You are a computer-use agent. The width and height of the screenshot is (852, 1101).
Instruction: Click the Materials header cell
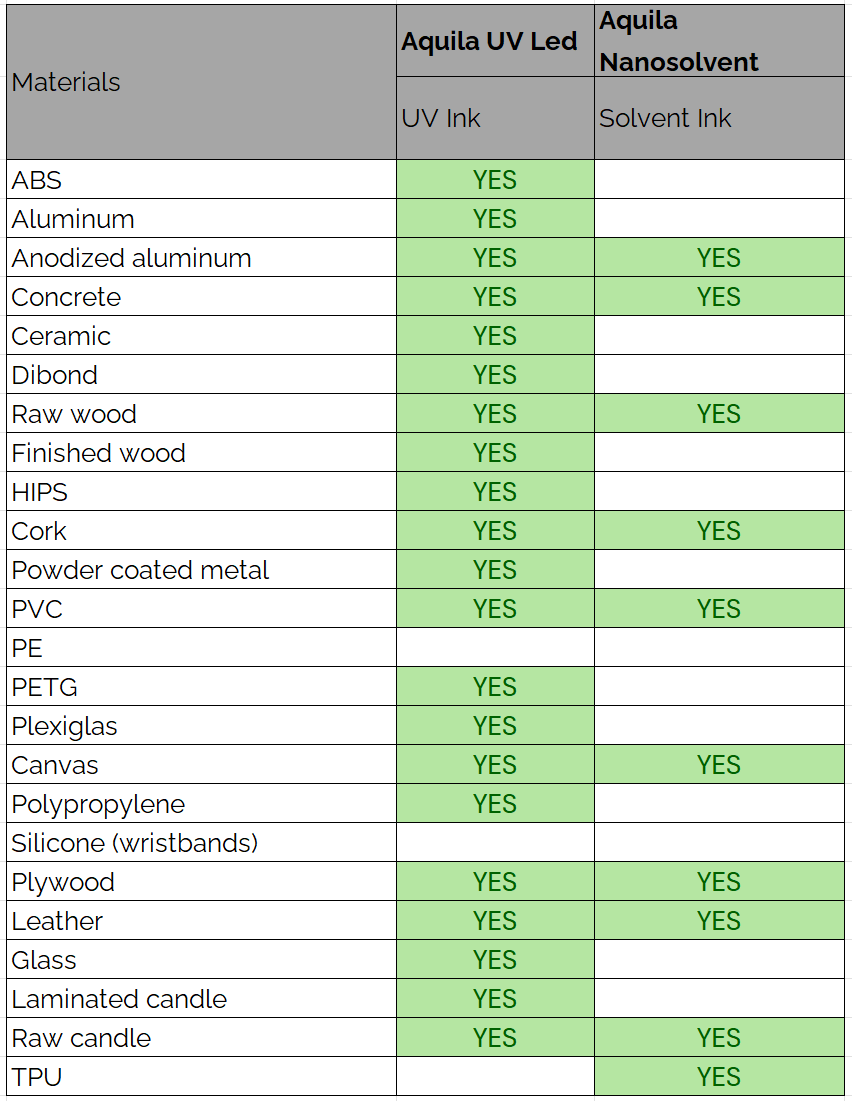66,82
